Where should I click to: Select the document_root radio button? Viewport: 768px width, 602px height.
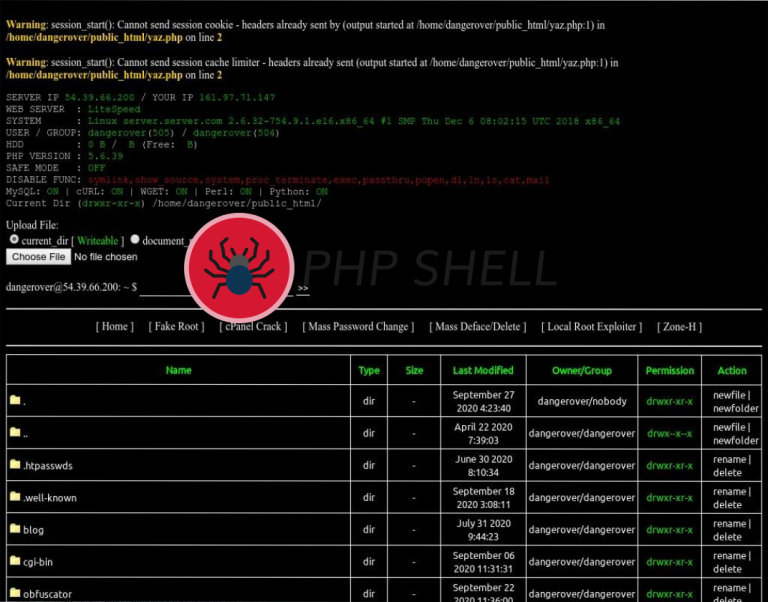pyautogui.click(x=135, y=240)
